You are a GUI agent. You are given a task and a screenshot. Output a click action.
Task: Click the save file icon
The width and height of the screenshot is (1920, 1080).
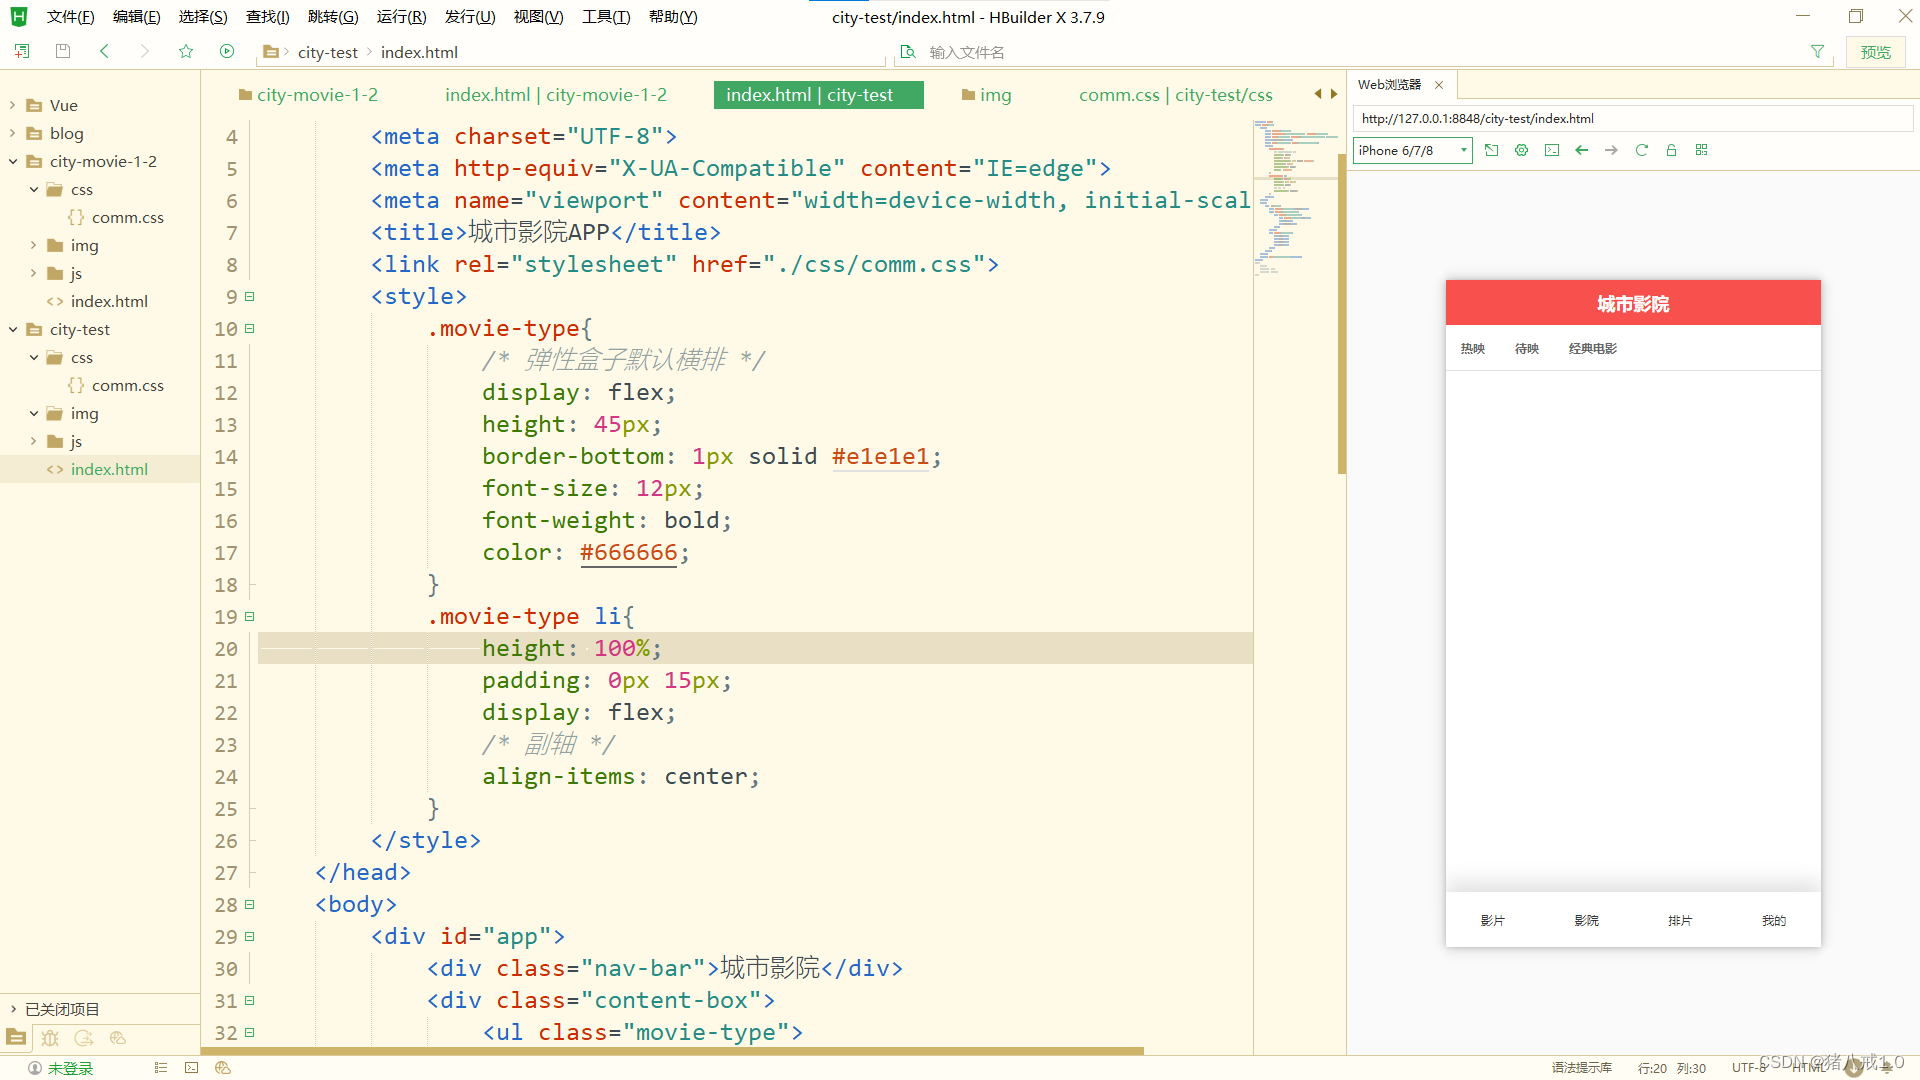coord(63,51)
